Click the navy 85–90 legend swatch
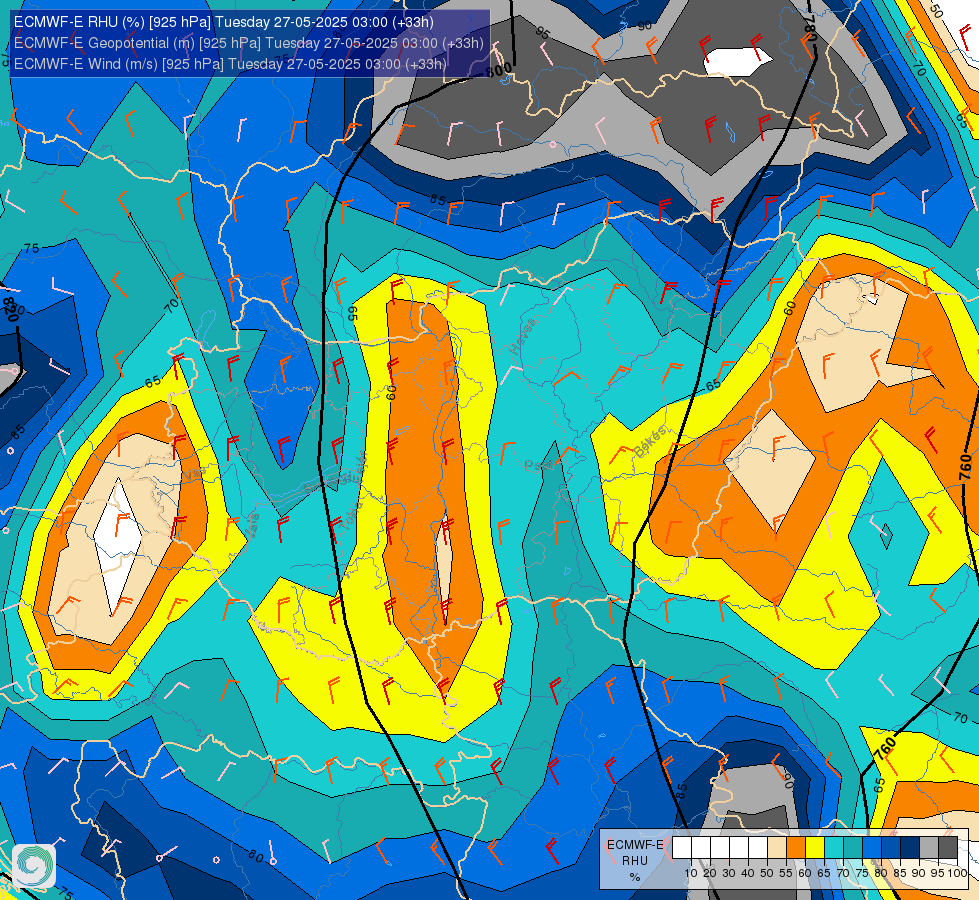 [x=910, y=848]
